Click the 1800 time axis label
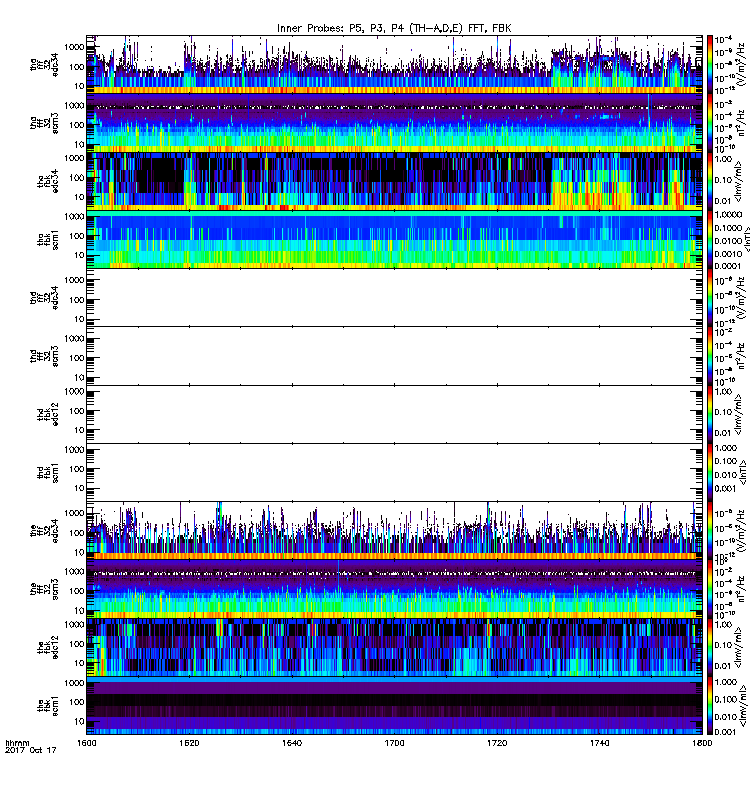This screenshot has height=800, width=750. tap(702, 743)
